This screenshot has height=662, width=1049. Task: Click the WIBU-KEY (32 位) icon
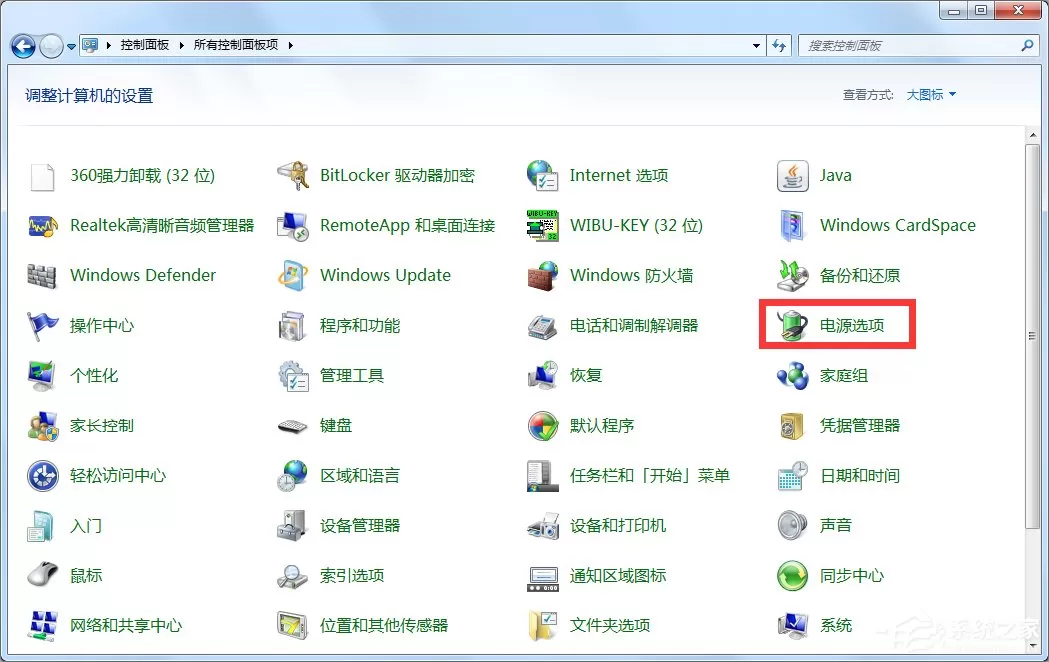pyautogui.click(x=543, y=226)
